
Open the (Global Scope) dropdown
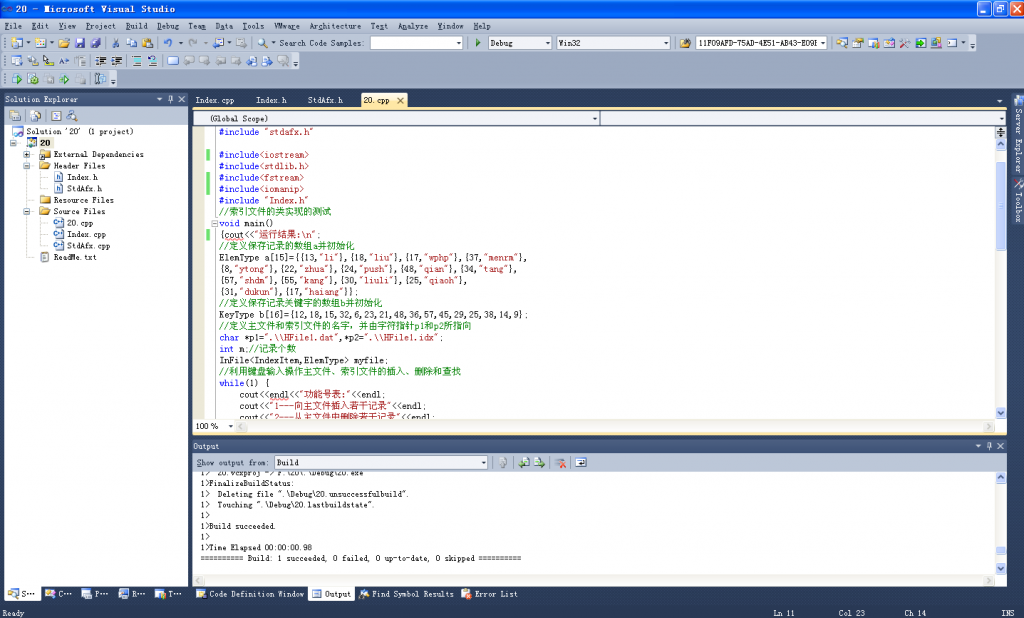[x=595, y=118]
